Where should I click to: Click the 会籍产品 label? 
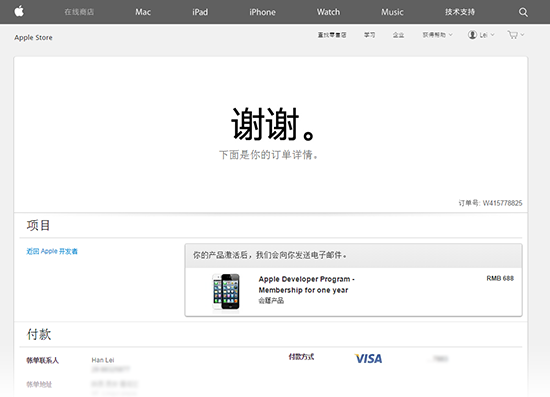tap(271, 301)
